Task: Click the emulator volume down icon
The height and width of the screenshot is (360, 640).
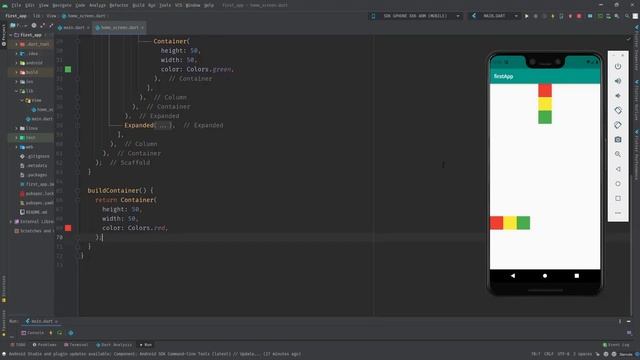Action: pyautogui.click(x=618, y=96)
